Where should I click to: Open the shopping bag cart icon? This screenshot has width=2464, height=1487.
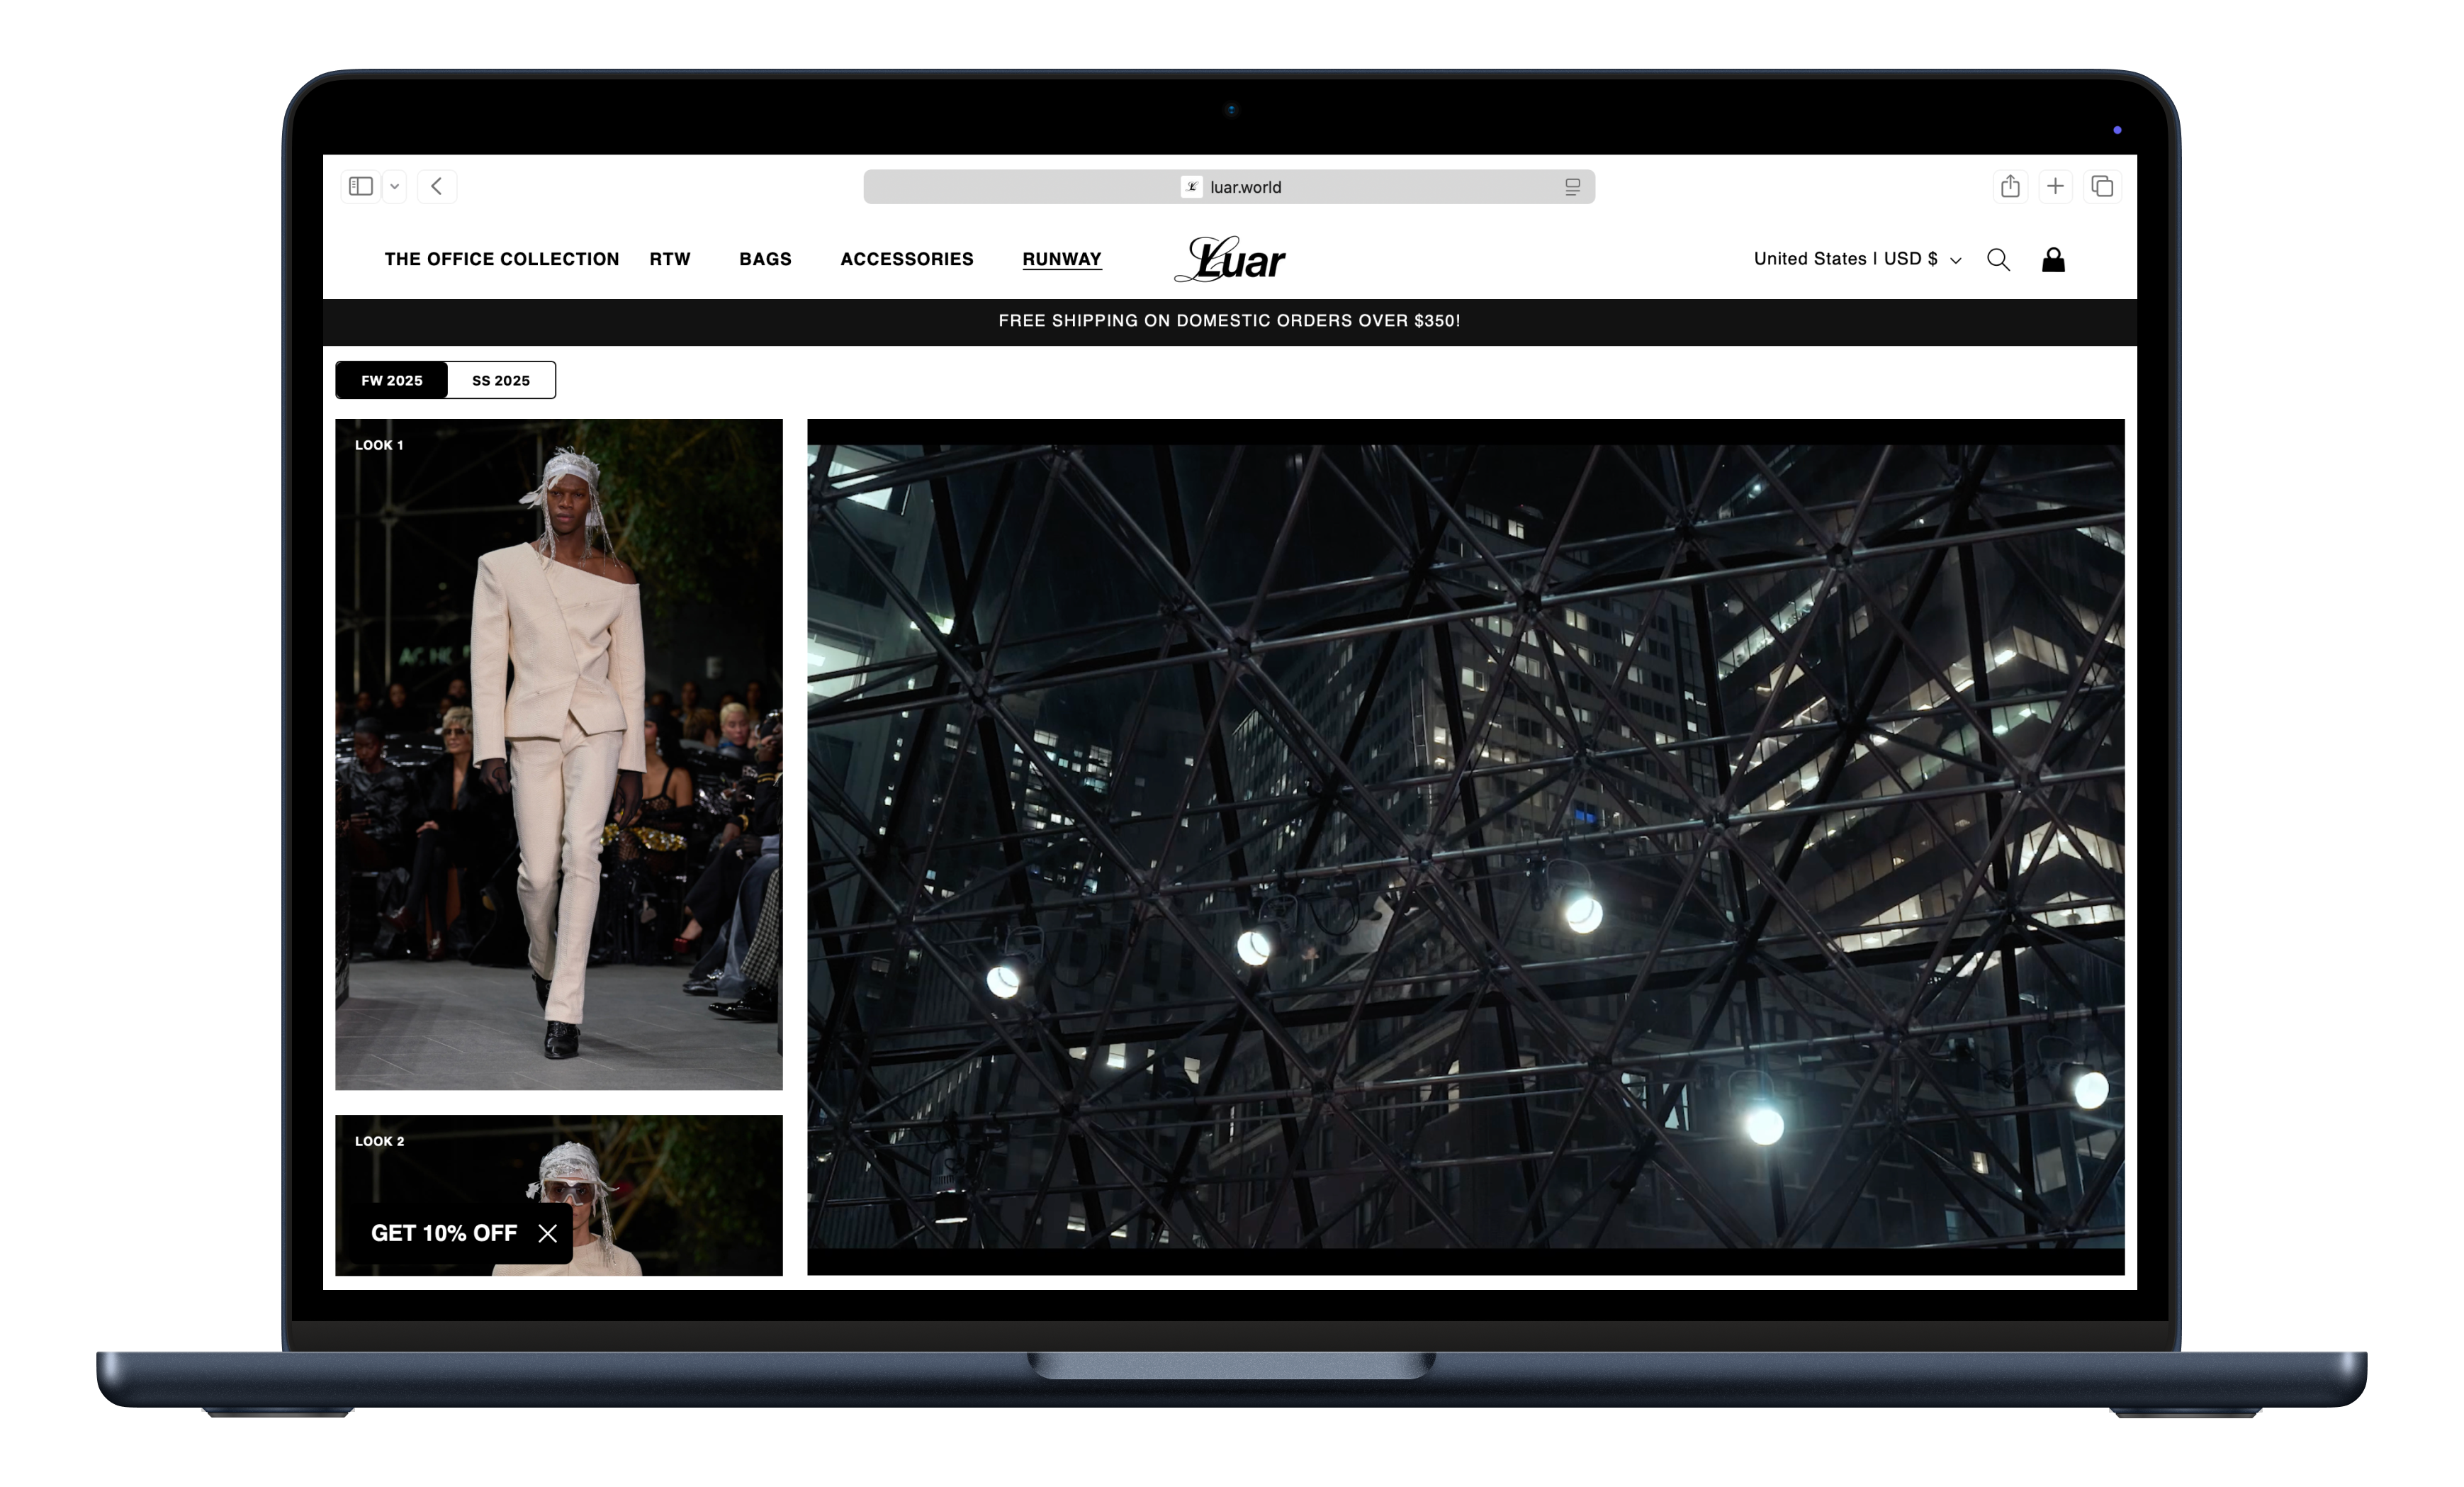tap(2053, 260)
